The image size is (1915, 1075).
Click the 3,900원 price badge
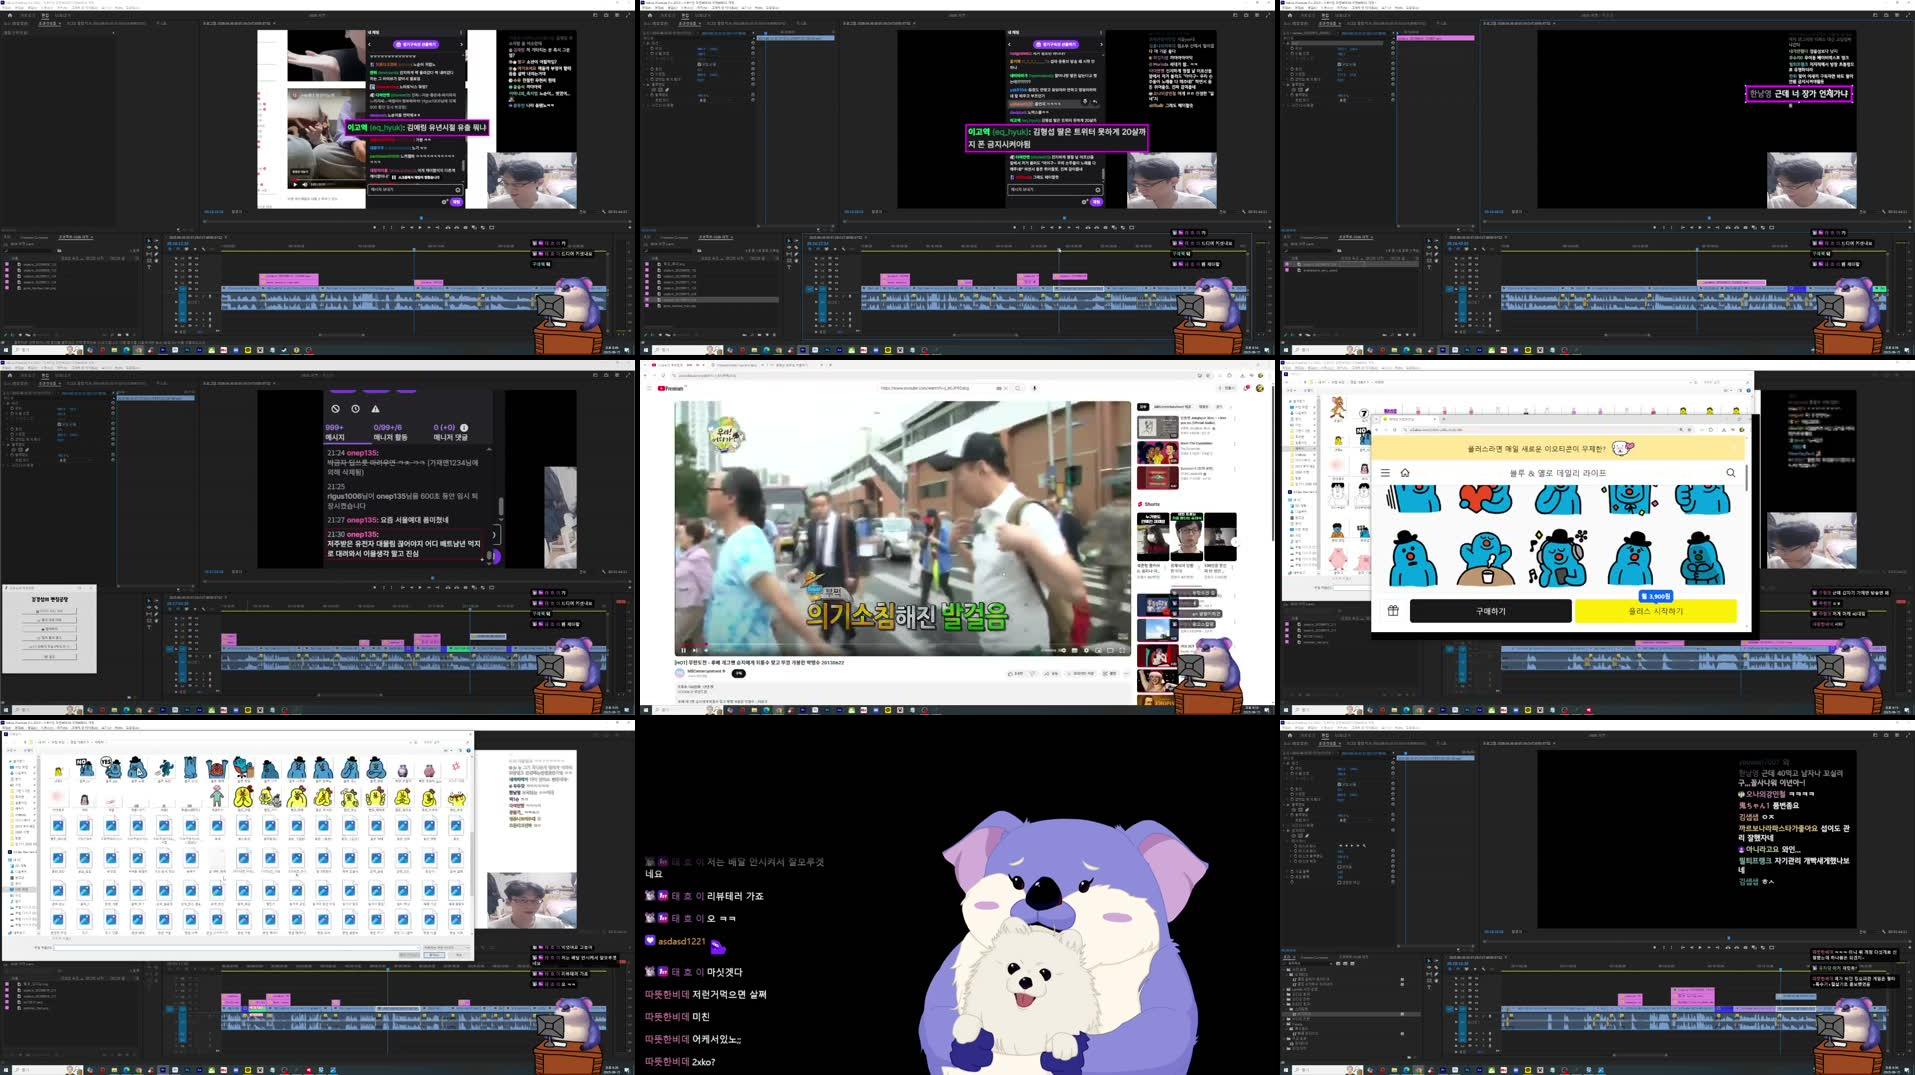point(1655,596)
